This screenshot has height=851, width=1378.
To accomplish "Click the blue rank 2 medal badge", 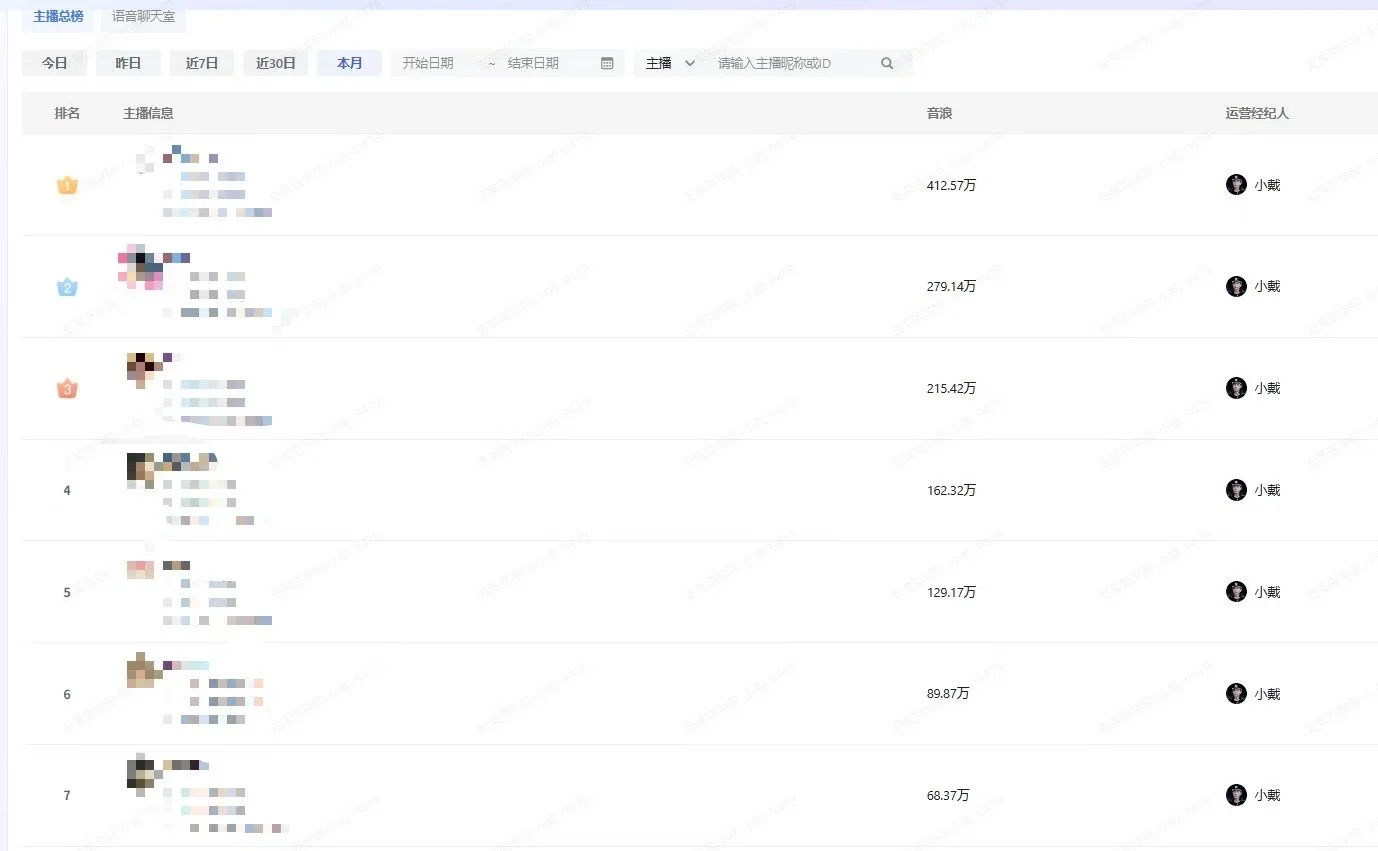I will pyautogui.click(x=66, y=287).
